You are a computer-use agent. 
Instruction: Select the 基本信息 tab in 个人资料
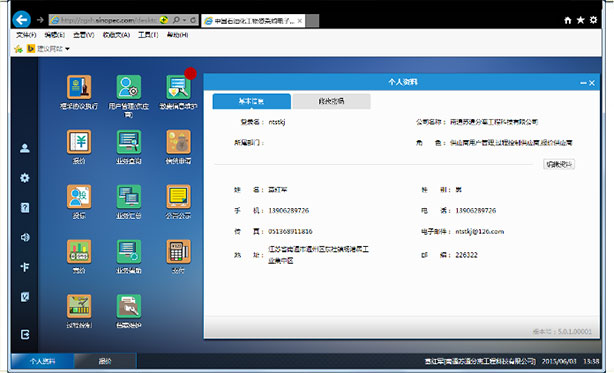click(x=251, y=101)
